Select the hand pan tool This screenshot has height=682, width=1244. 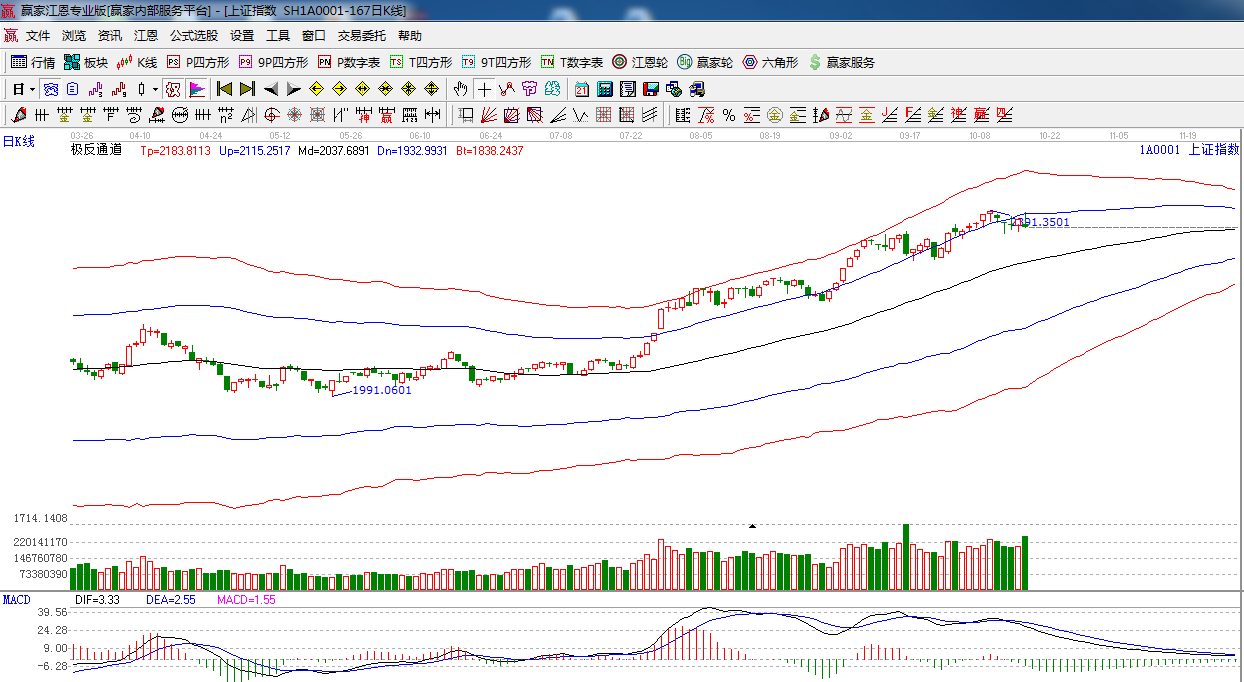pyautogui.click(x=460, y=89)
